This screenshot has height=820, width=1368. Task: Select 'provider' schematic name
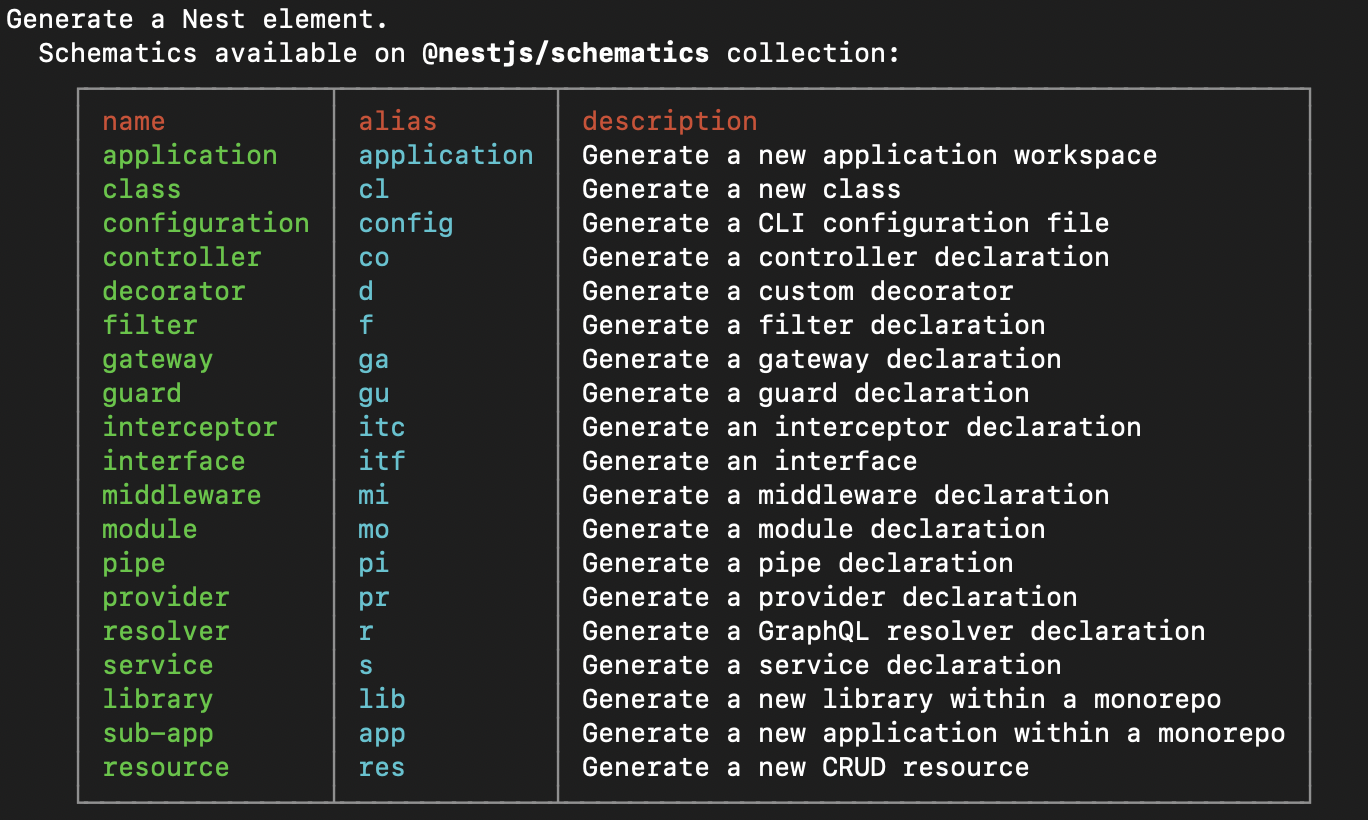click(166, 598)
